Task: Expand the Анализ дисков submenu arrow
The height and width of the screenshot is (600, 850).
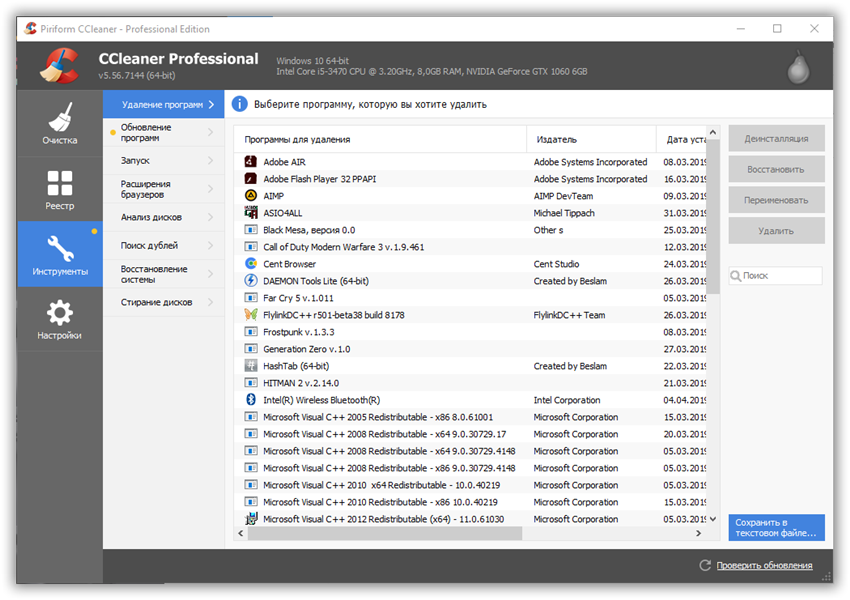Action: pos(210,217)
